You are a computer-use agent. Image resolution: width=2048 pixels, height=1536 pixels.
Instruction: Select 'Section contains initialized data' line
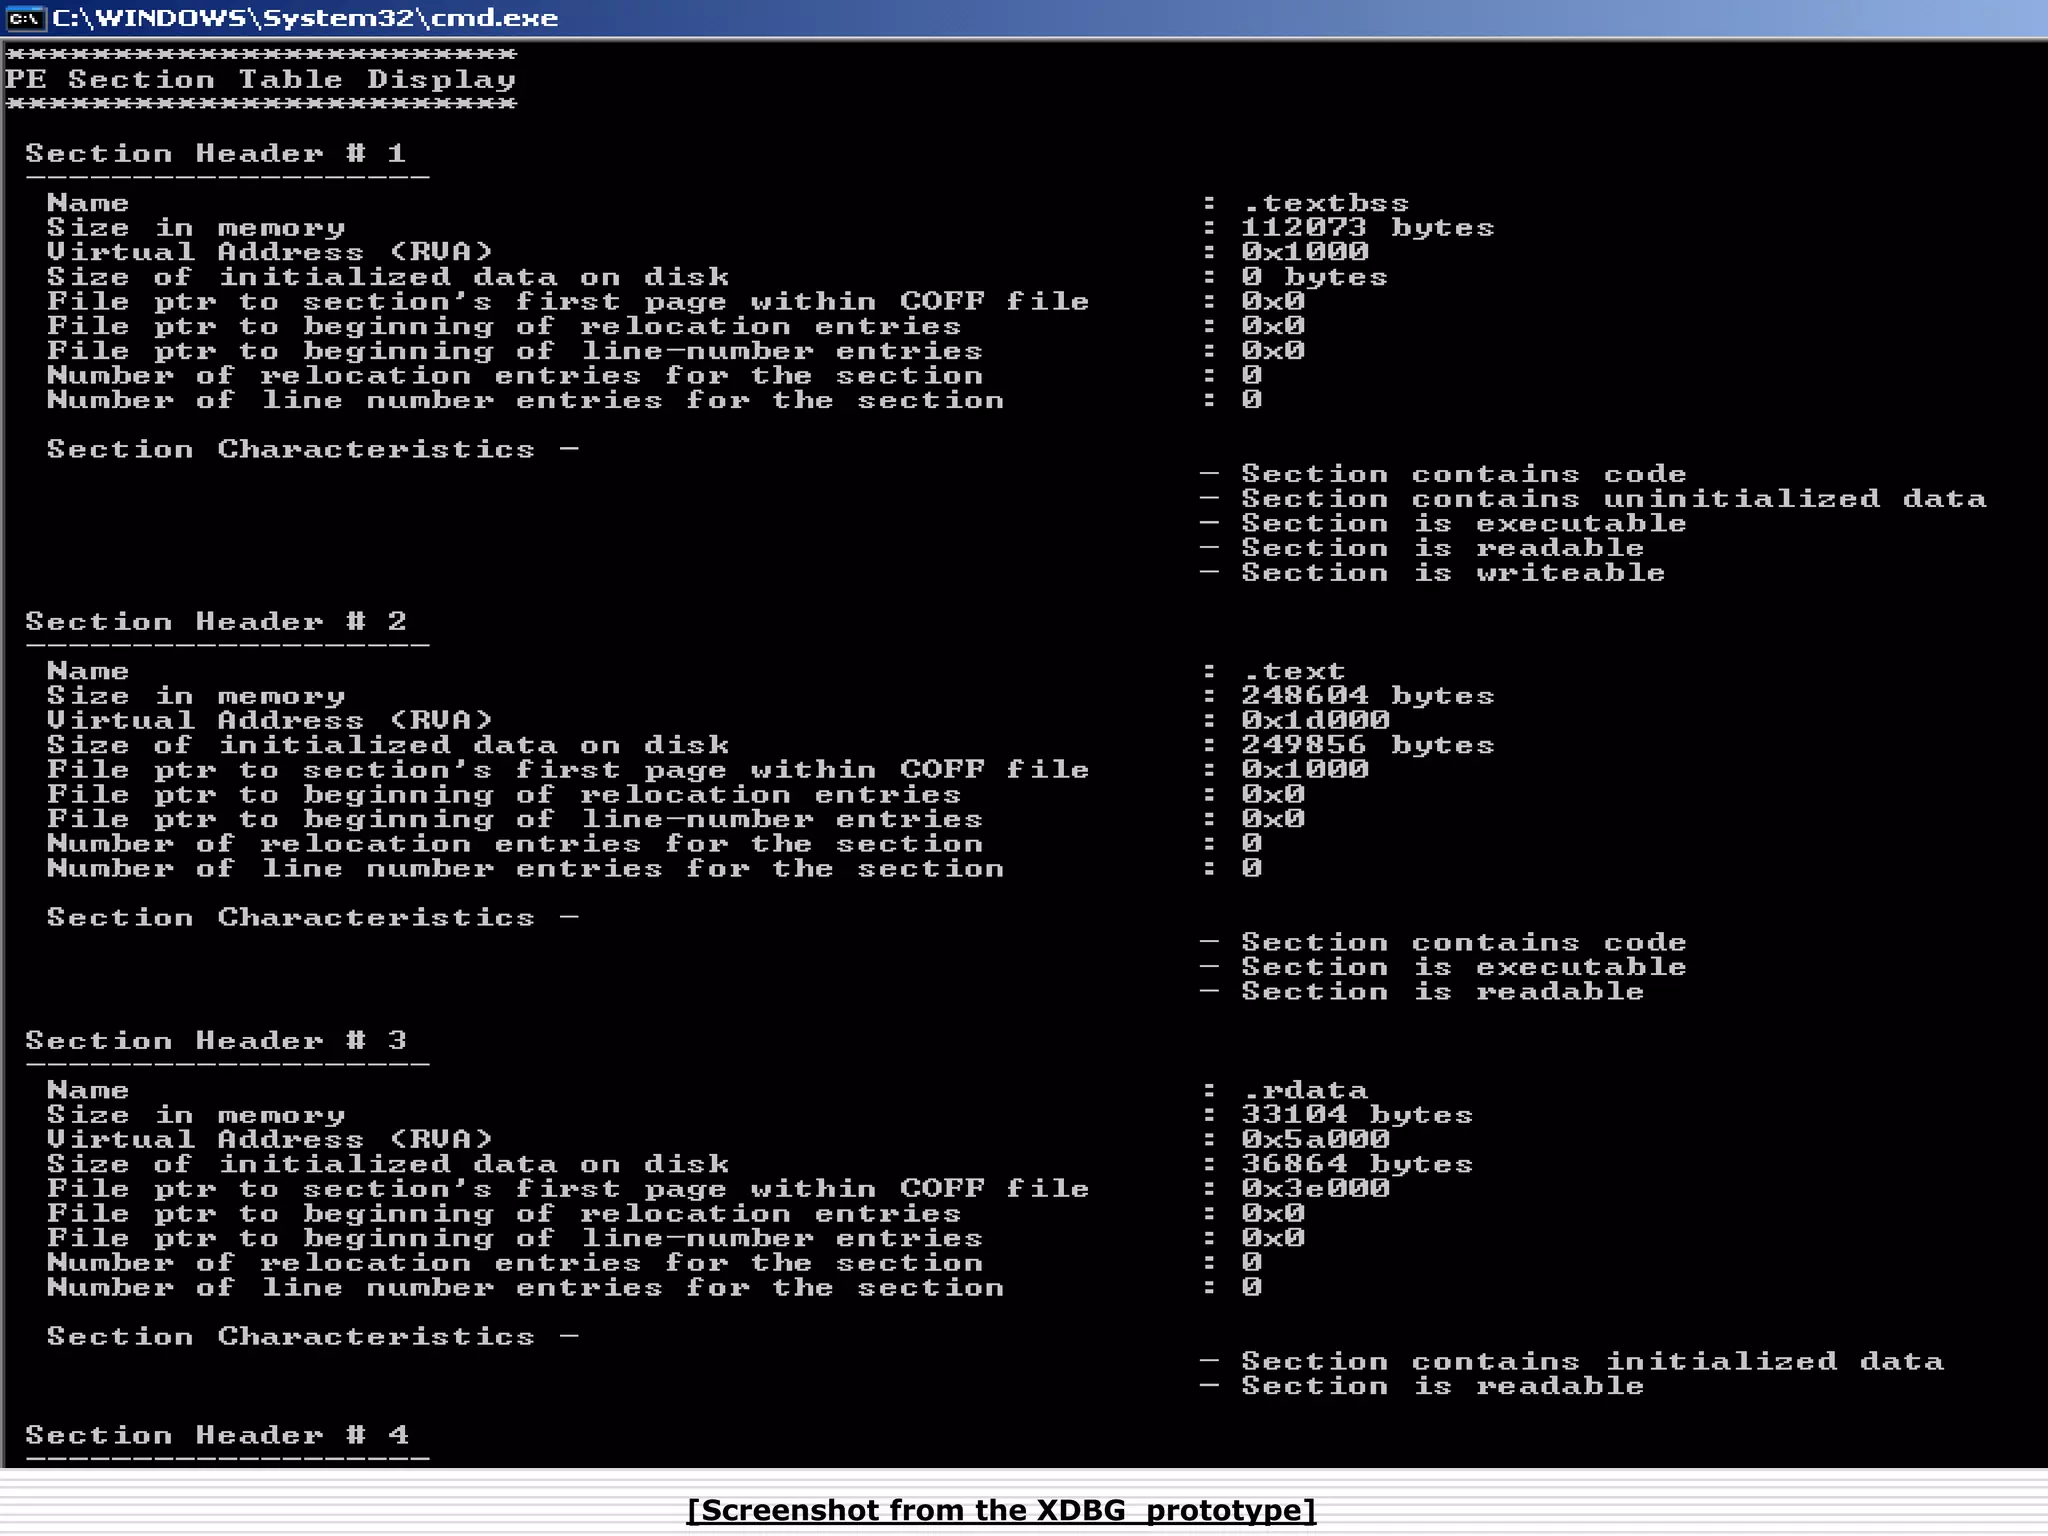coord(1592,1362)
